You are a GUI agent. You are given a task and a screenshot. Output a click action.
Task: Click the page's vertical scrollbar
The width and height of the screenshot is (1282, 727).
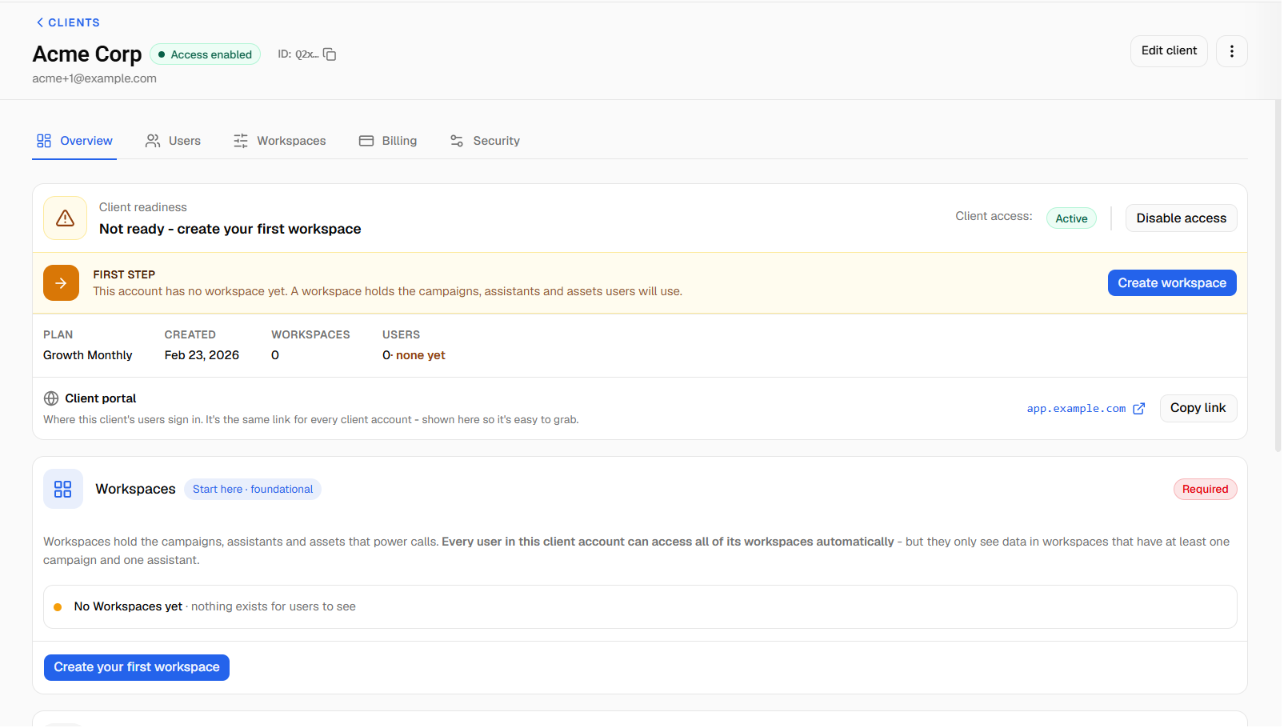[1276, 275]
